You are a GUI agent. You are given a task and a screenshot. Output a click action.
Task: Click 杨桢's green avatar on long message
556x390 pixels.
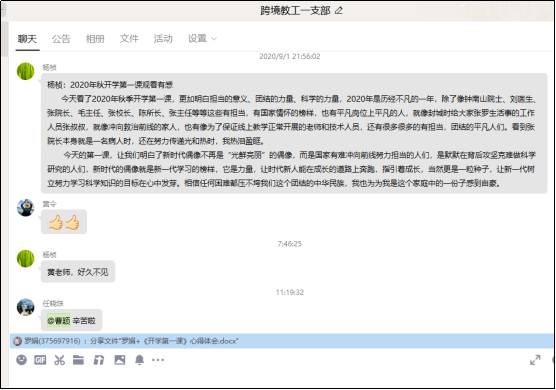pyautogui.click(x=26, y=71)
